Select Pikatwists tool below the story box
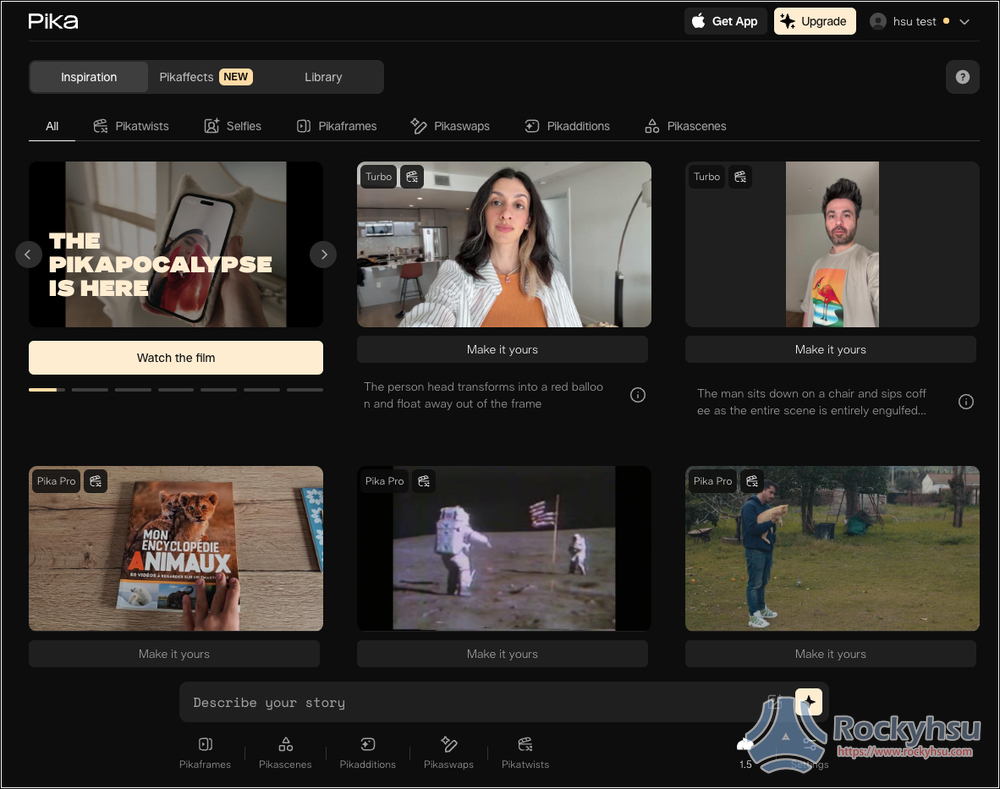Screen dimensions: 1000x789 tap(525, 753)
